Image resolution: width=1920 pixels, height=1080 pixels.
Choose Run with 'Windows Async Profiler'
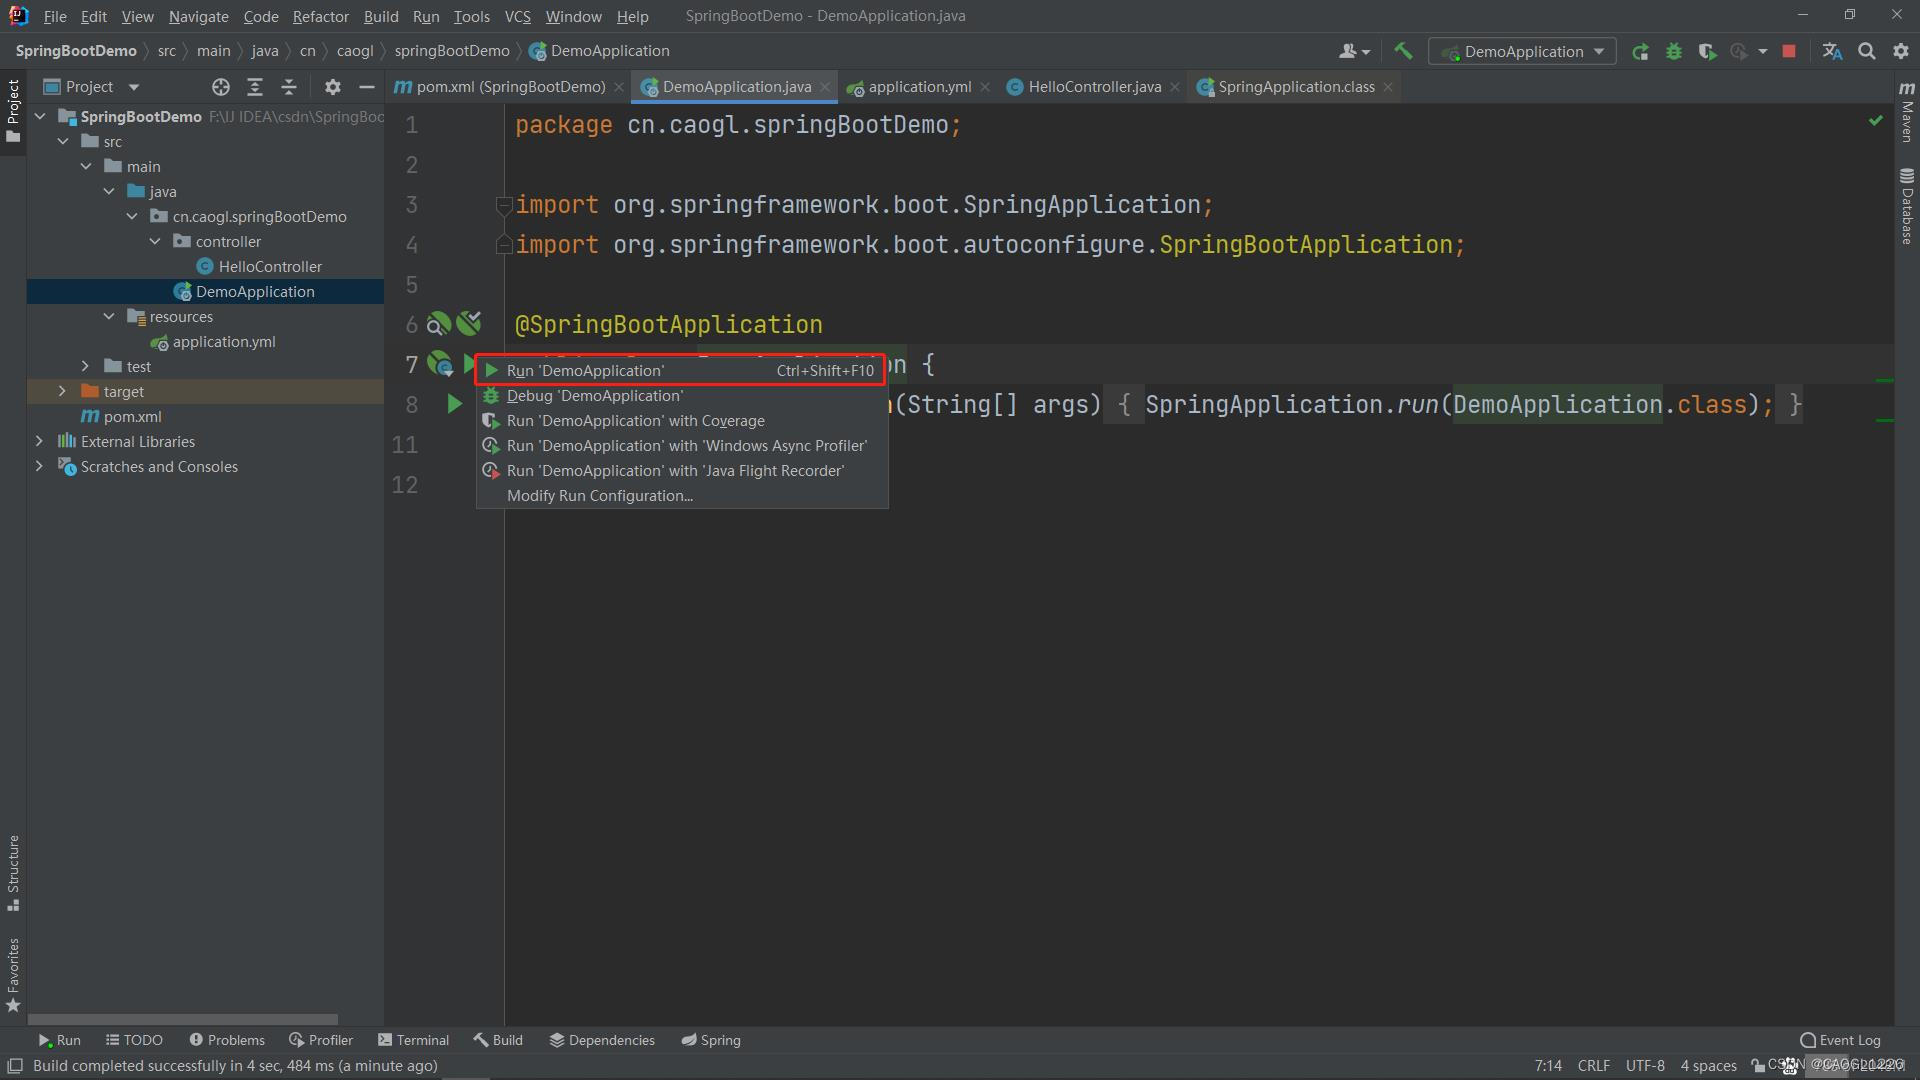click(x=681, y=446)
